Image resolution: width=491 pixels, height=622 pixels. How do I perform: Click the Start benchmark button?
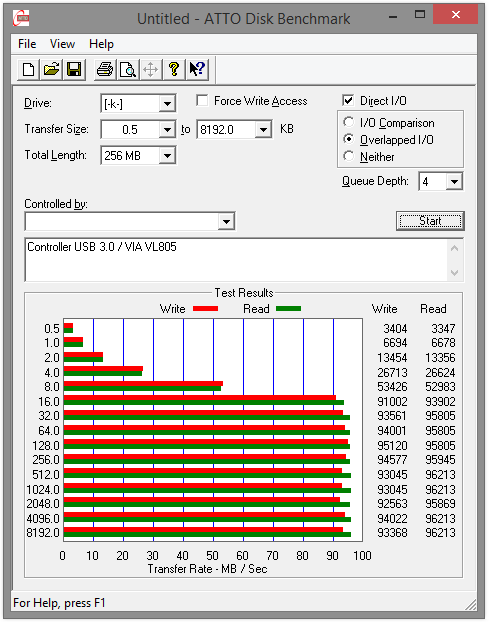(x=430, y=221)
